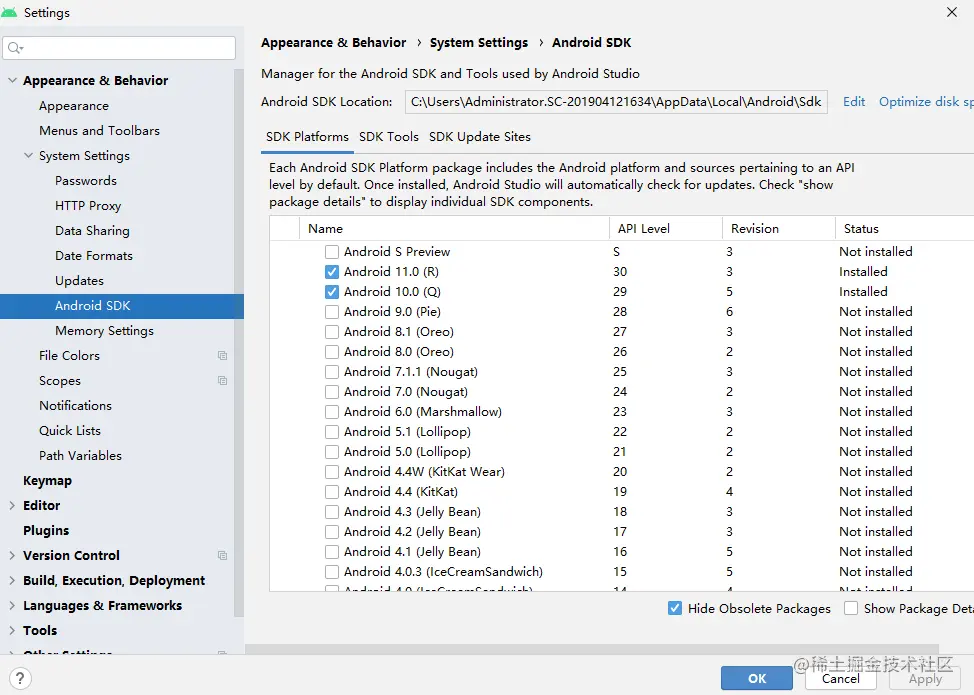
Task: Click the search magnifier icon in settings
Action: (x=15, y=48)
